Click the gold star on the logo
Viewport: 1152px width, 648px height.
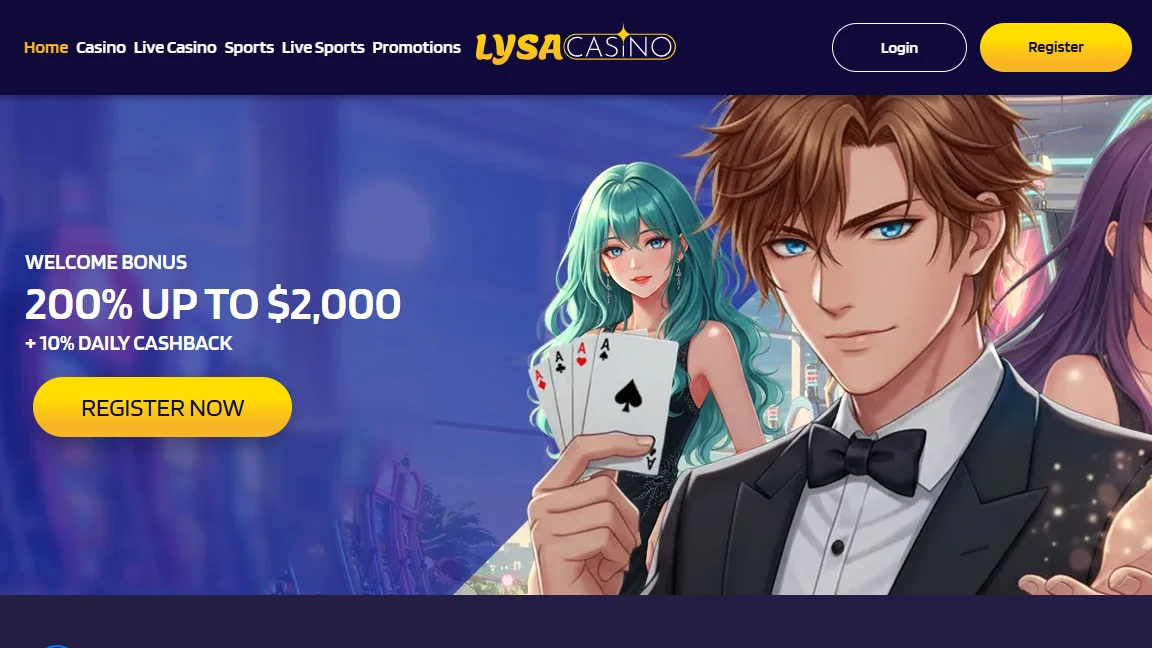(x=622, y=33)
